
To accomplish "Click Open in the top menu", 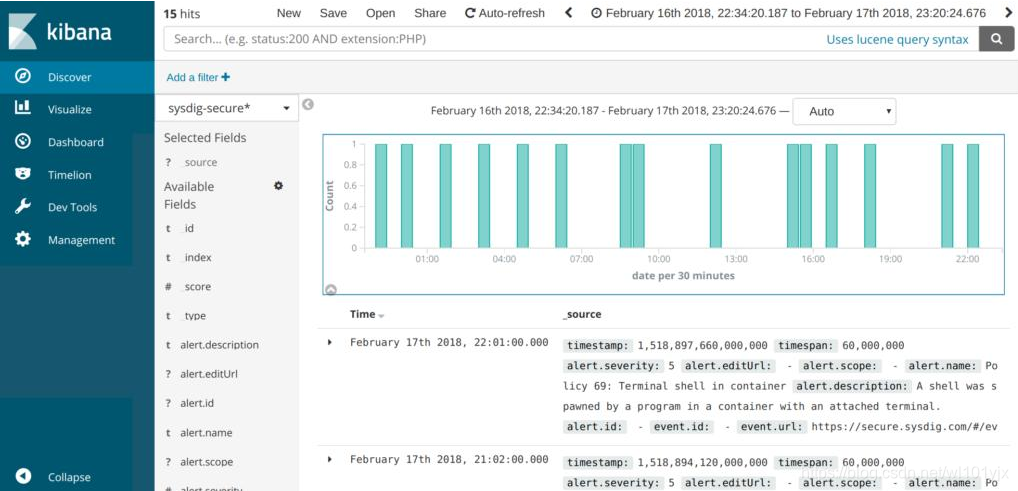I will click(380, 13).
